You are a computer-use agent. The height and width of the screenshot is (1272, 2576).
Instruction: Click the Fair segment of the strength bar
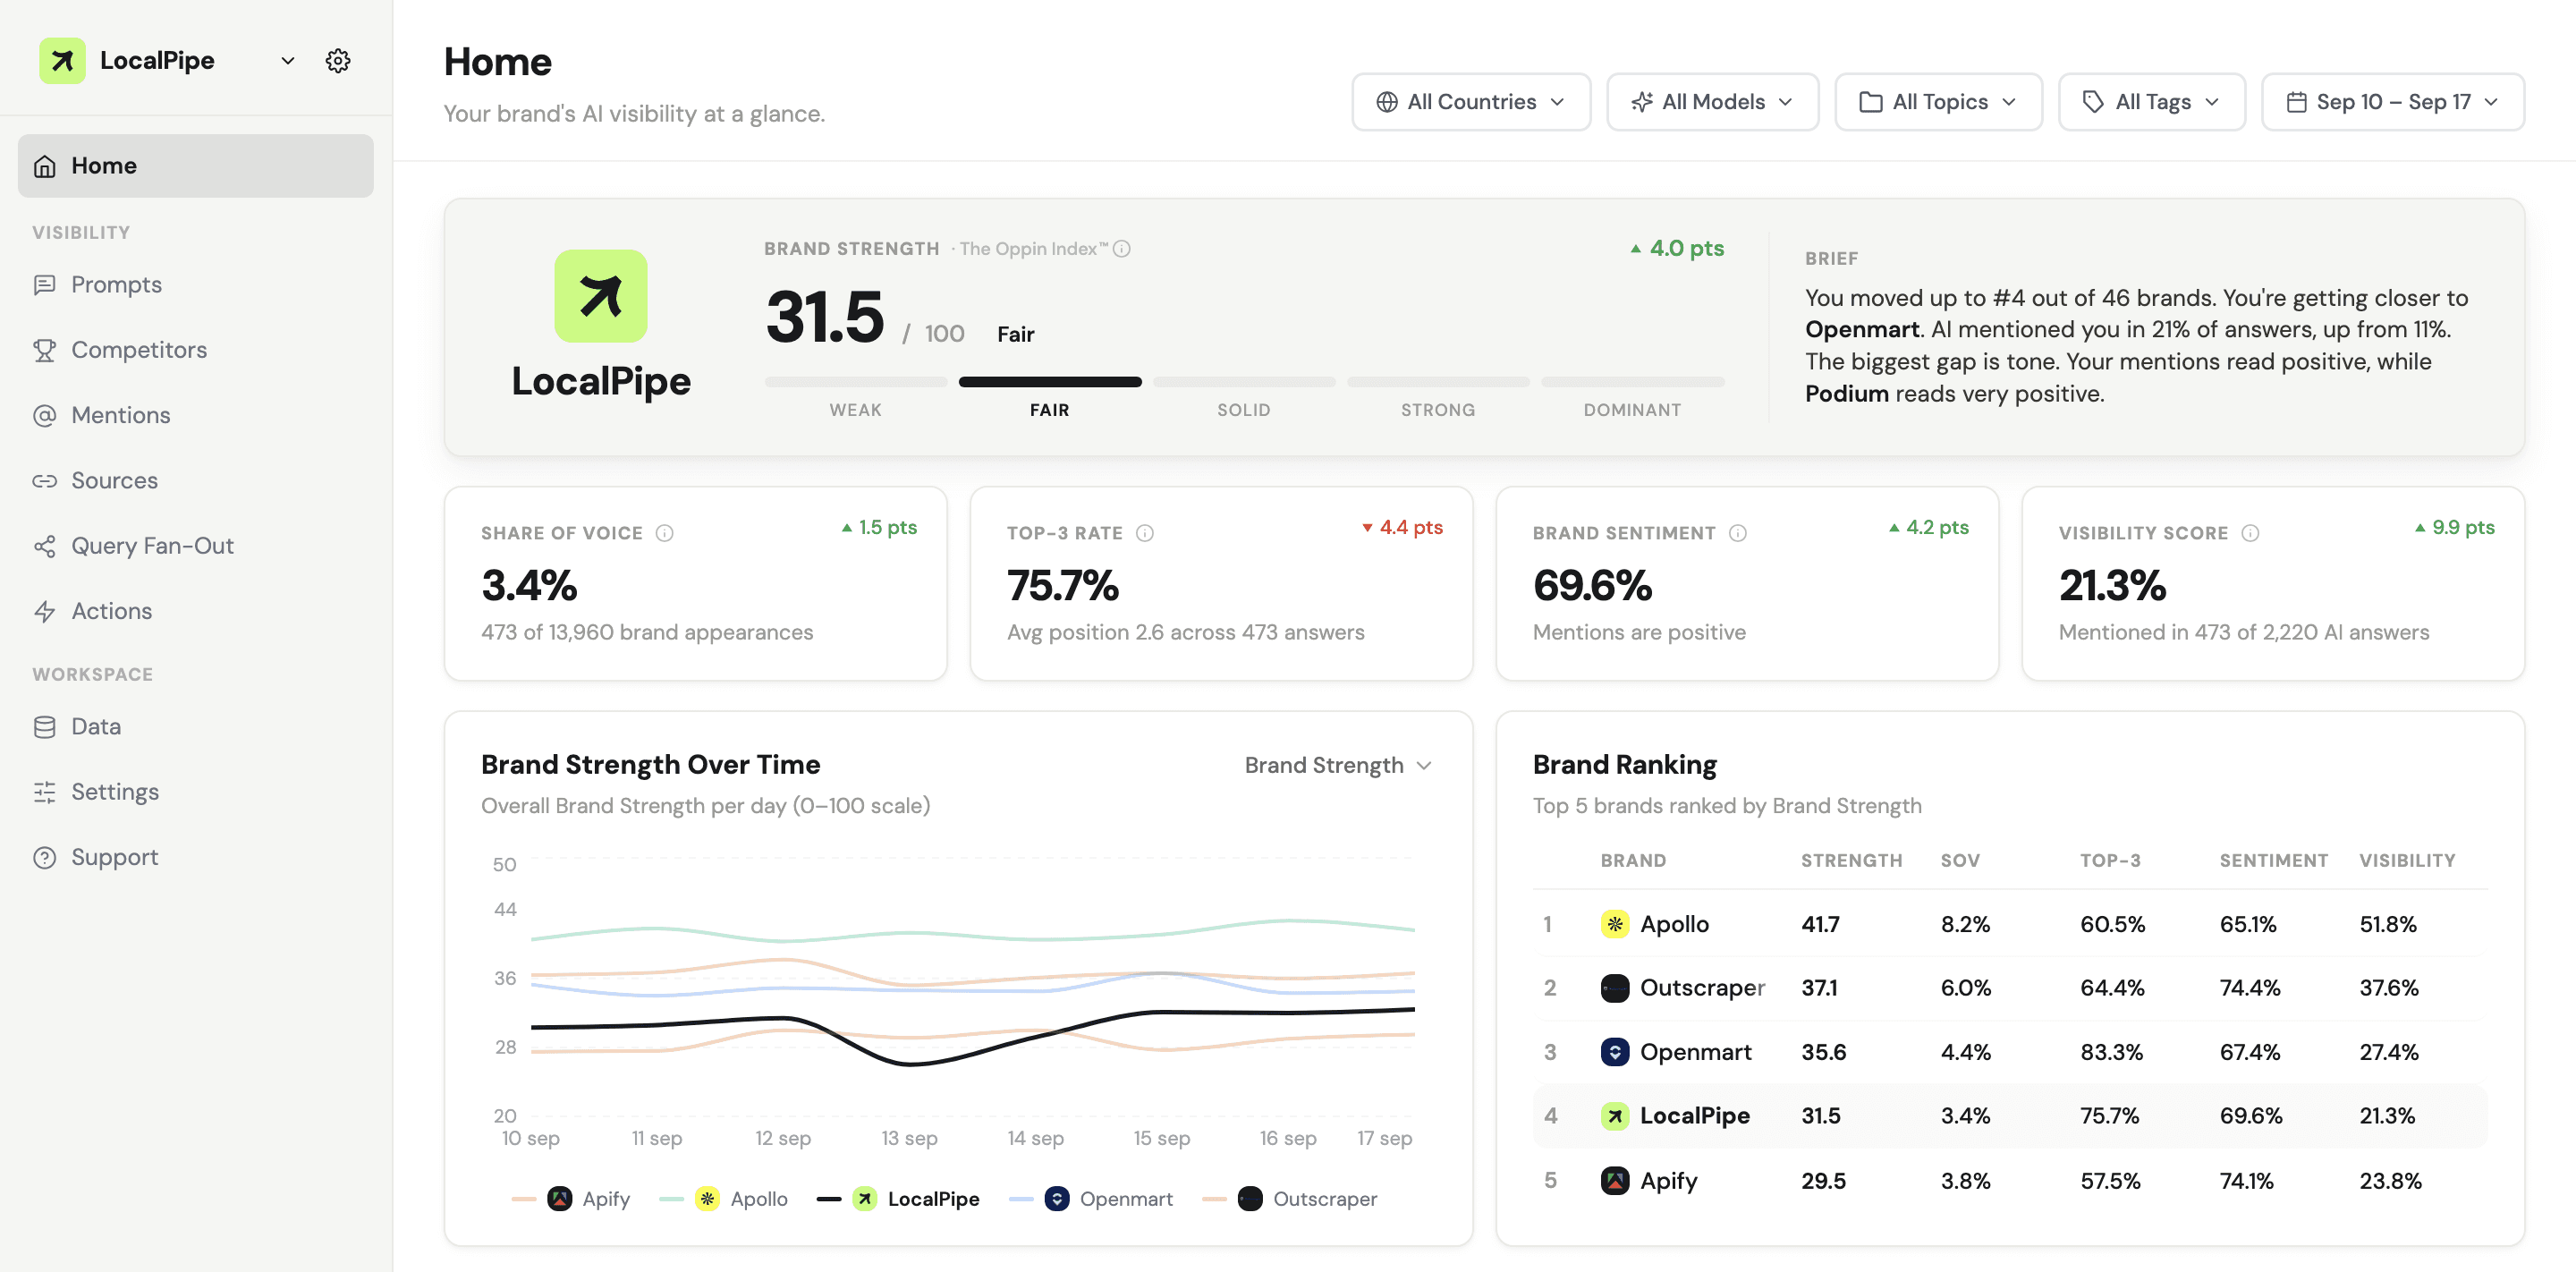pos(1050,381)
